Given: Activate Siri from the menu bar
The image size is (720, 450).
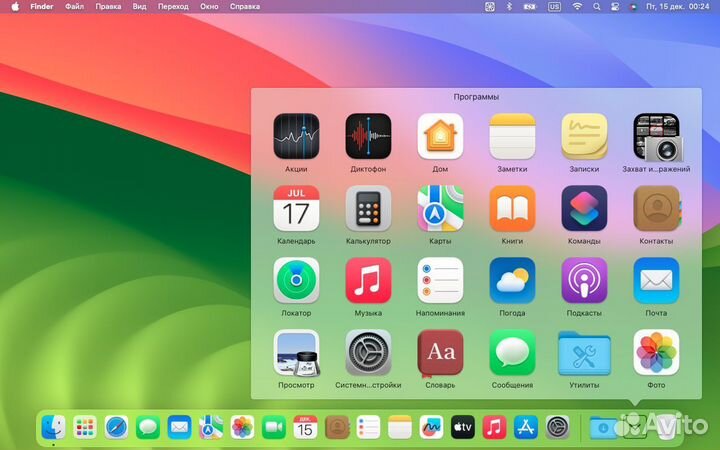Looking at the screenshot, I should click(x=633, y=6).
